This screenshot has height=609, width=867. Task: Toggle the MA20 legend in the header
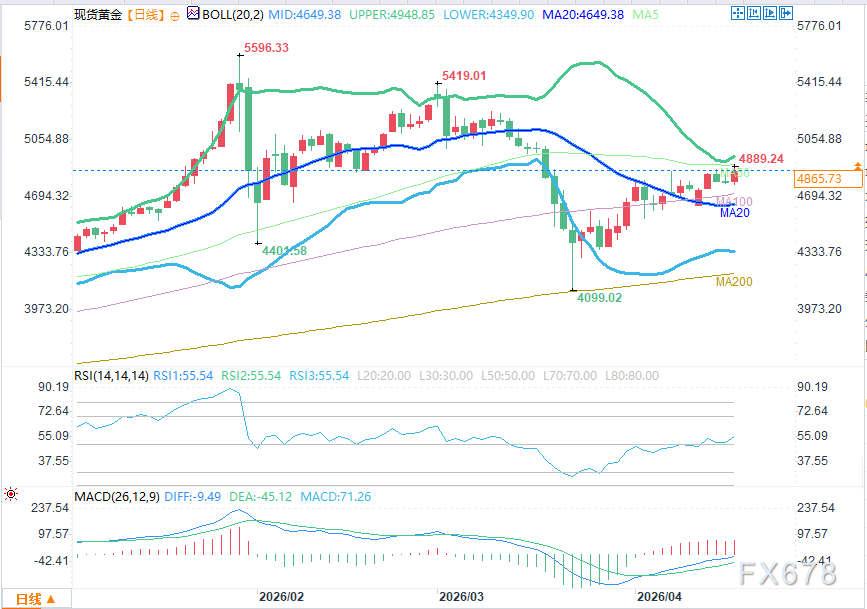[608, 16]
